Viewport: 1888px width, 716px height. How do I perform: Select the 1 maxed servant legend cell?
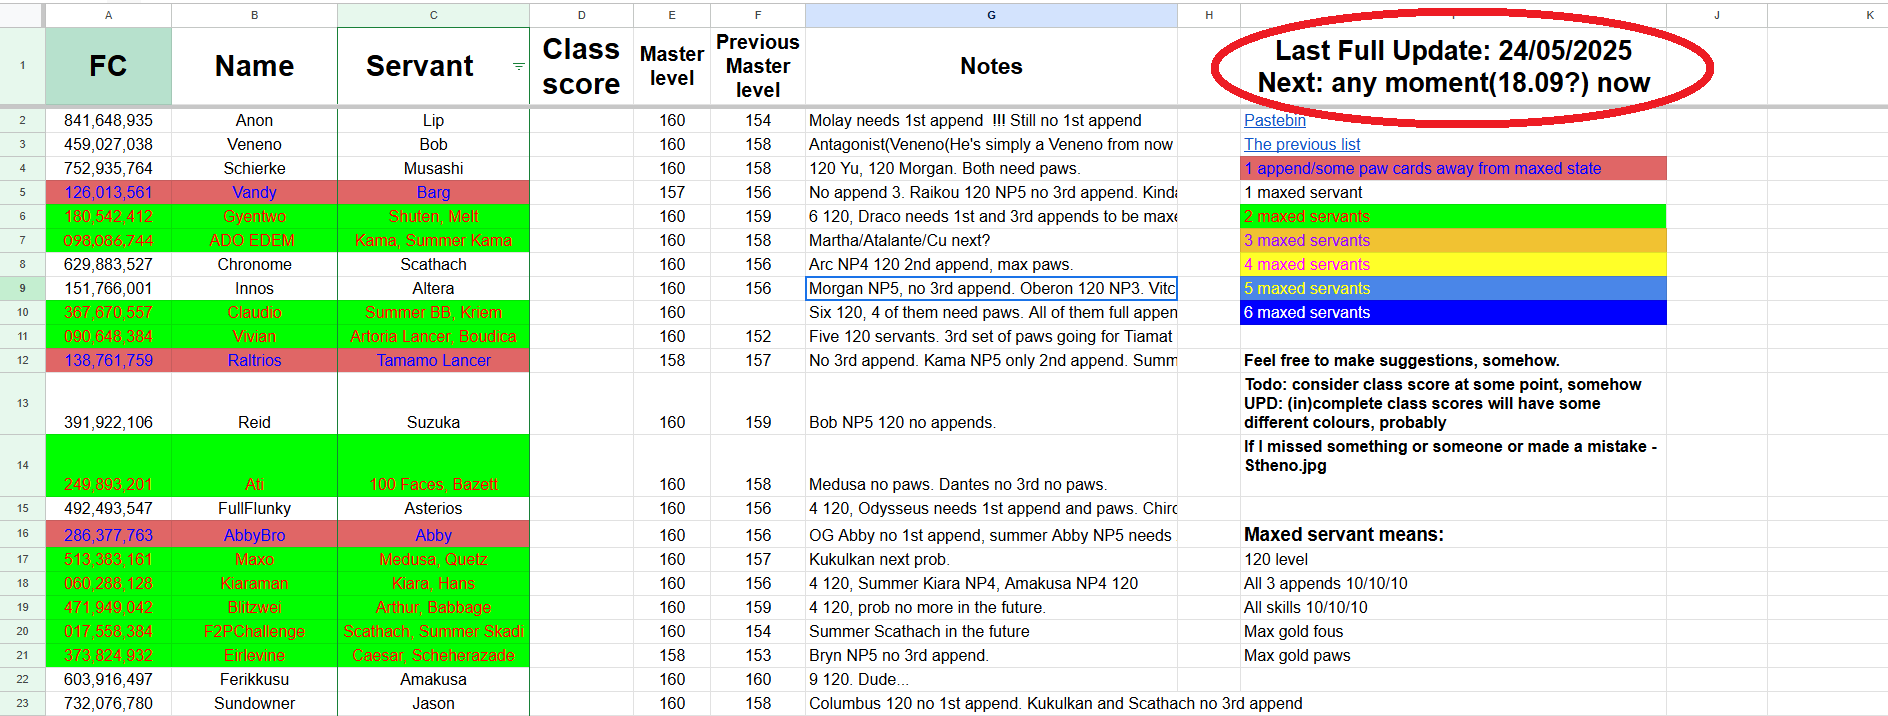(x=1453, y=192)
